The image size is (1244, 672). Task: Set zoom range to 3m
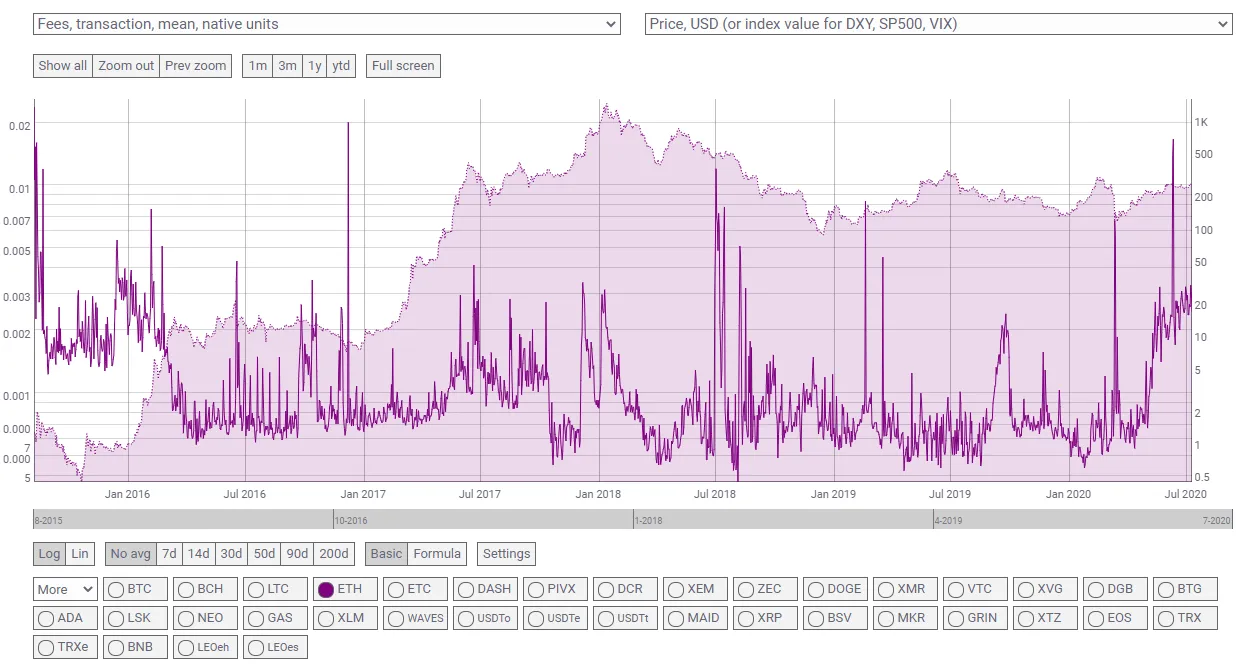pyautogui.click(x=287, y=66)
